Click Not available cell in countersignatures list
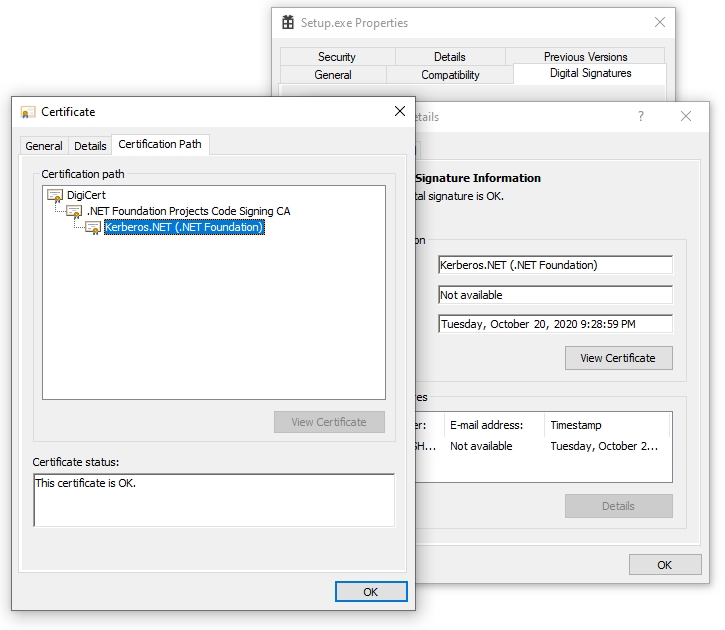This screenshot has width=725, height=630. pyautogui.click(x=481, y=447)
